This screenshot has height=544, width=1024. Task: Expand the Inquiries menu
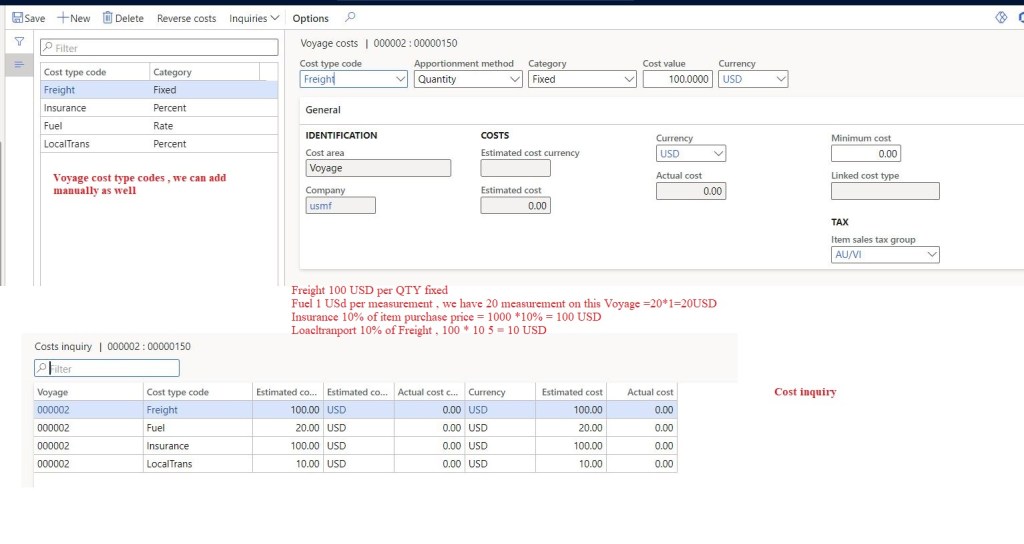(x=254, y=18)
